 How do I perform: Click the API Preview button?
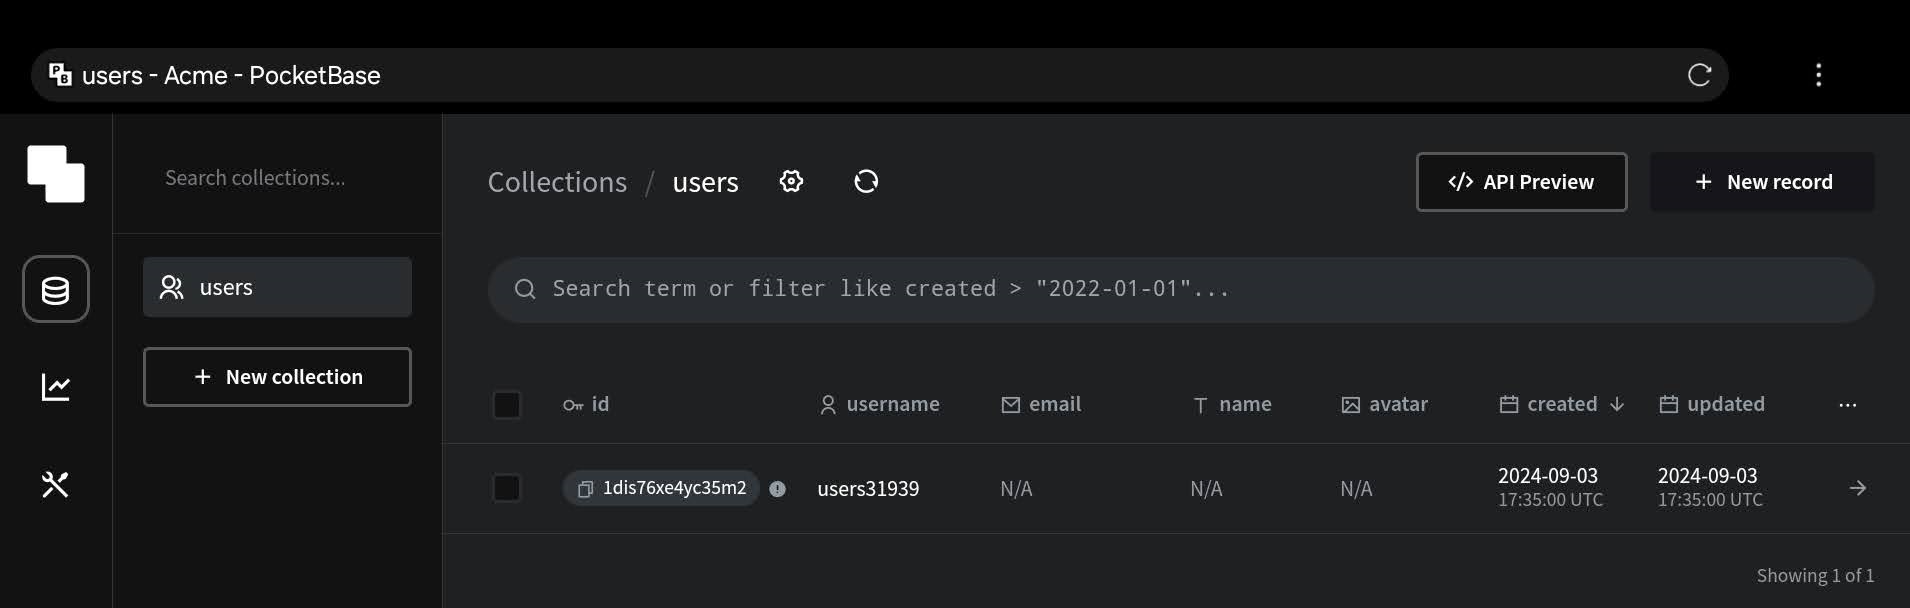pos(1521,182)
